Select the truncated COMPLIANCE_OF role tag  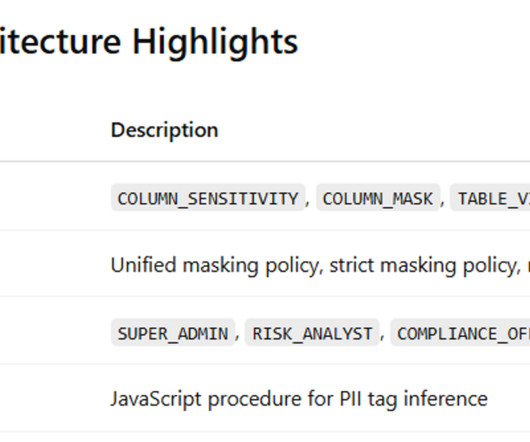pos(461,334)
